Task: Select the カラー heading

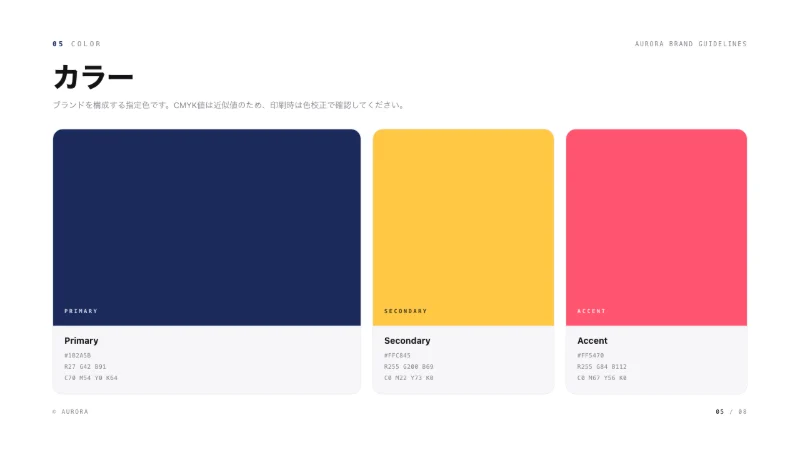Action: [x=93, y=78]
